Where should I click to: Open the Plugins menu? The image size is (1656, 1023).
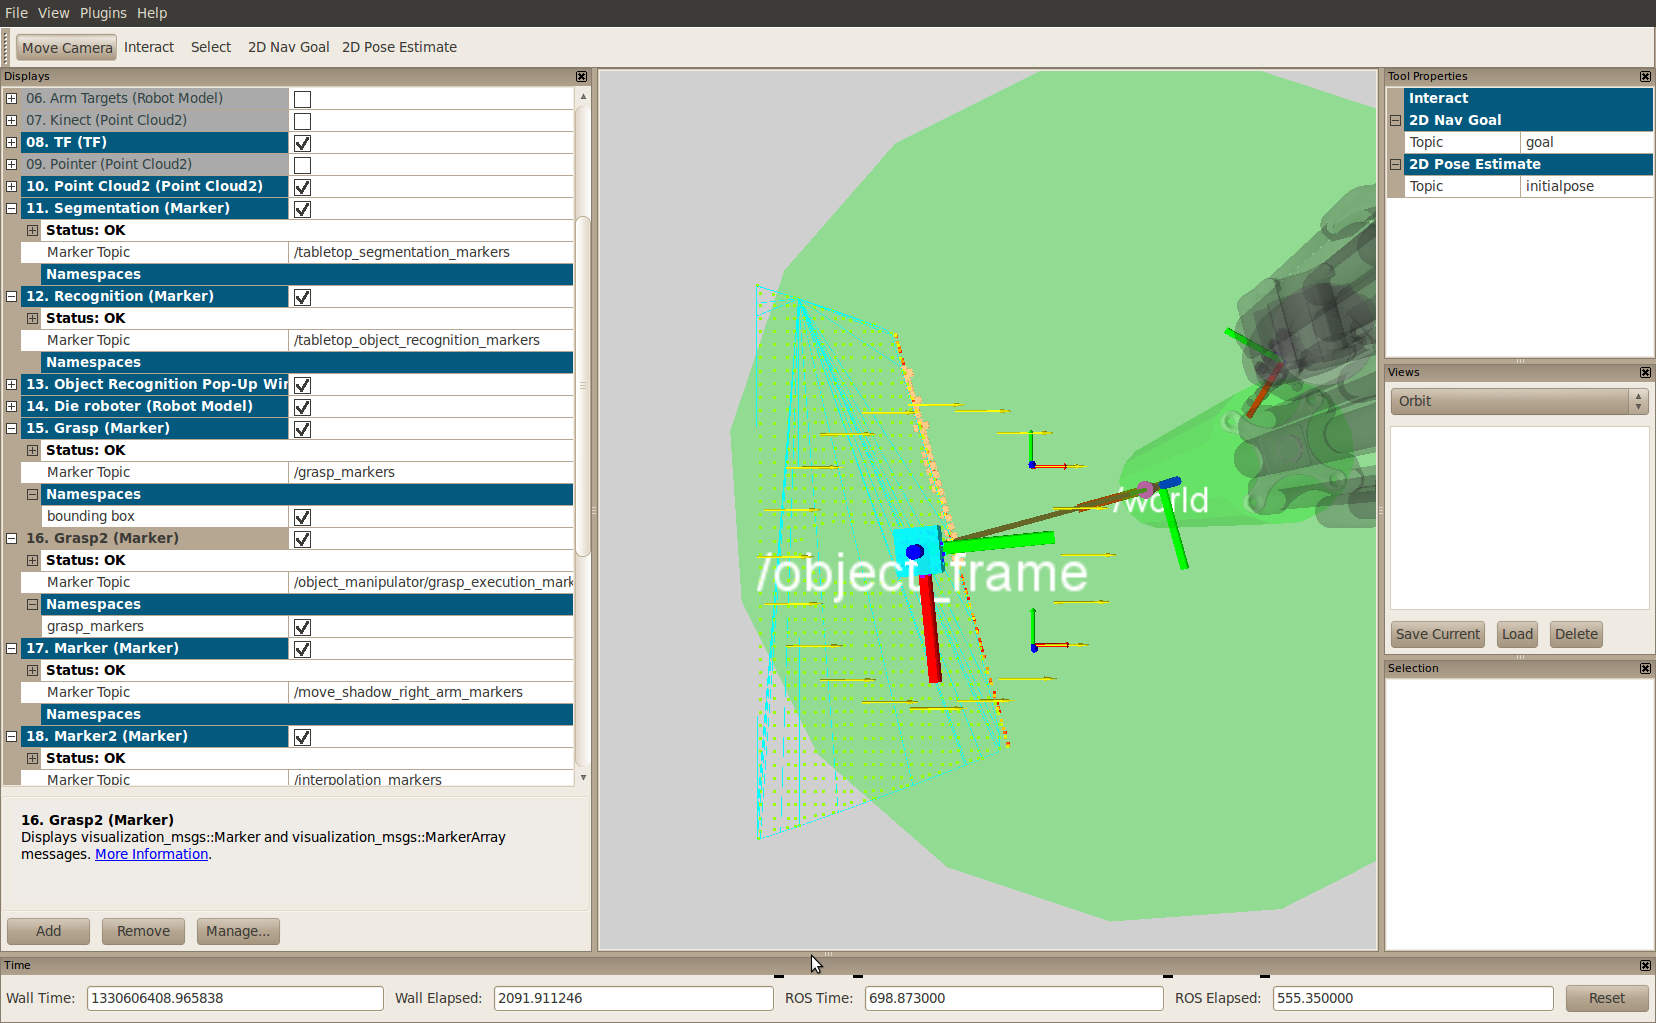point(103,13)
